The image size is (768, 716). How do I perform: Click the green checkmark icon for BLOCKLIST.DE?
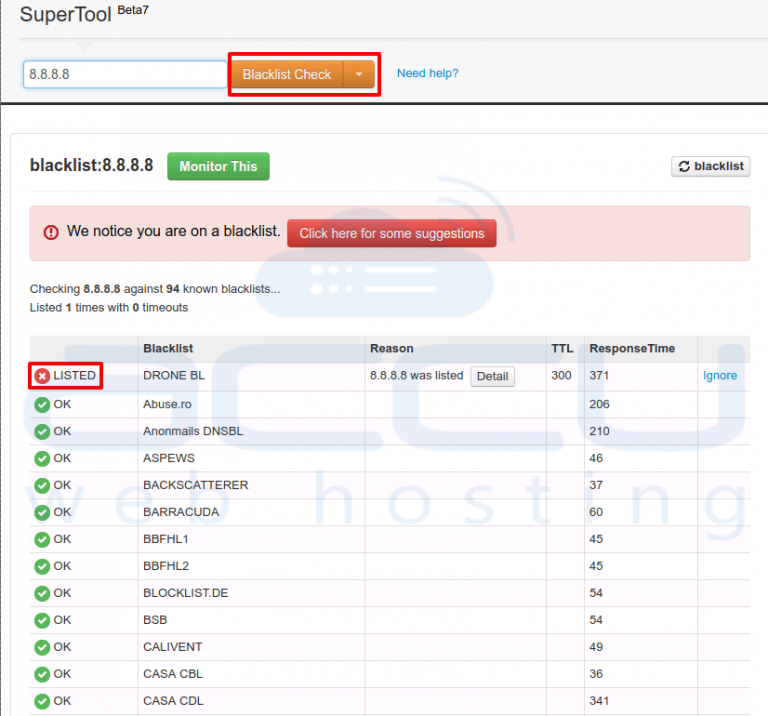click(42, 593)
